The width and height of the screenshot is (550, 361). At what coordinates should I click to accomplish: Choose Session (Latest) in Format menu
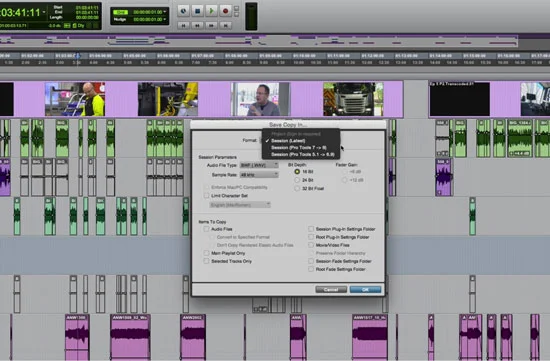[288, 141]
